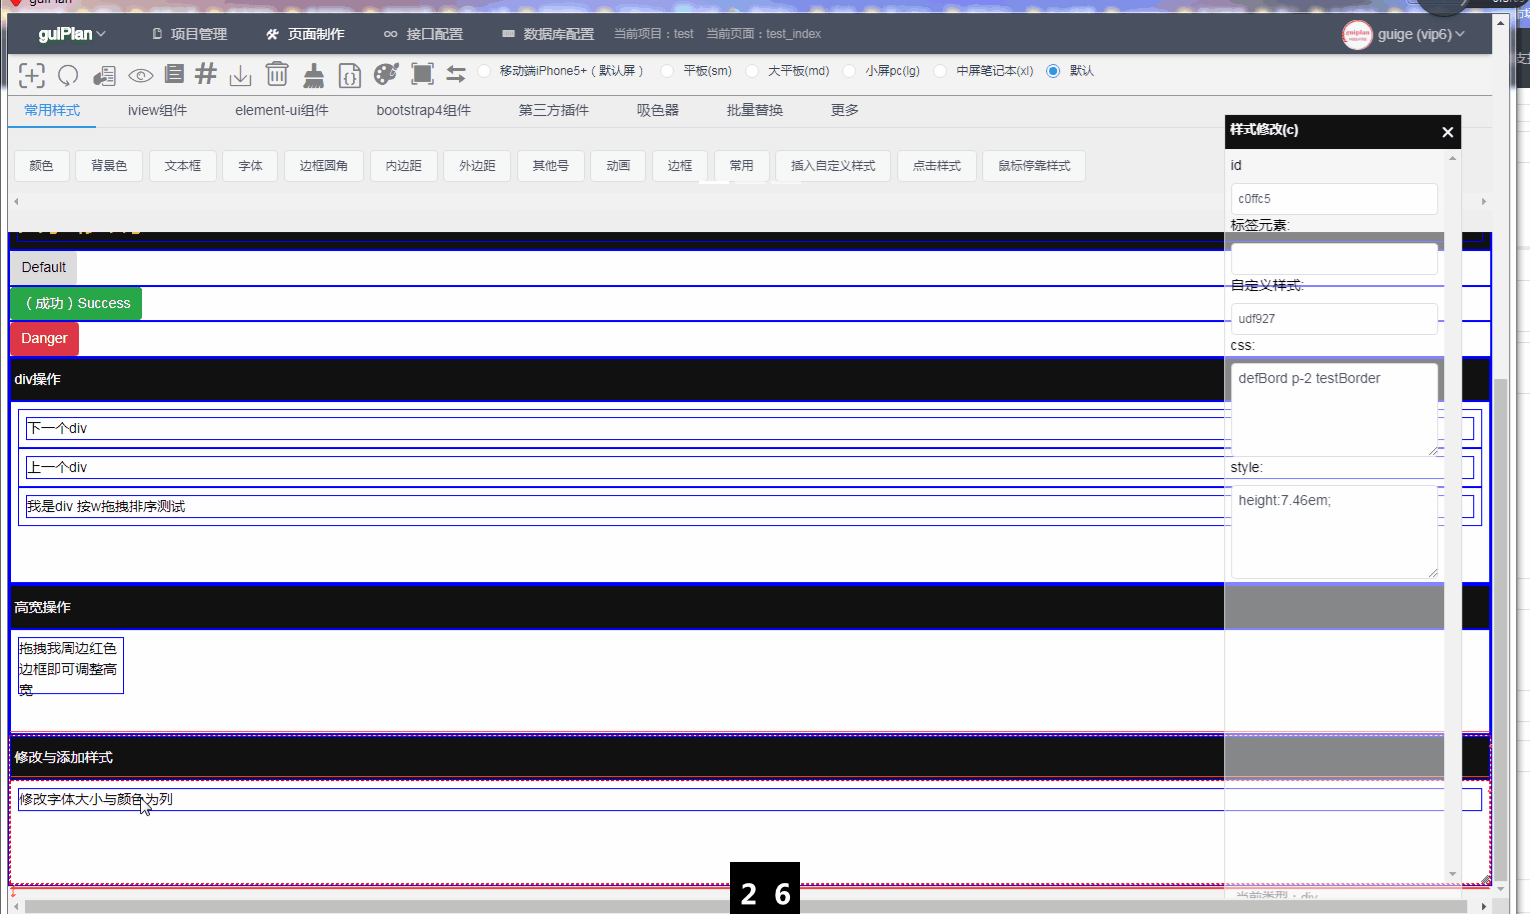The image size is (1530, 914).
Task: Click the 颜色 style button
Action: (x=41, y=166)
